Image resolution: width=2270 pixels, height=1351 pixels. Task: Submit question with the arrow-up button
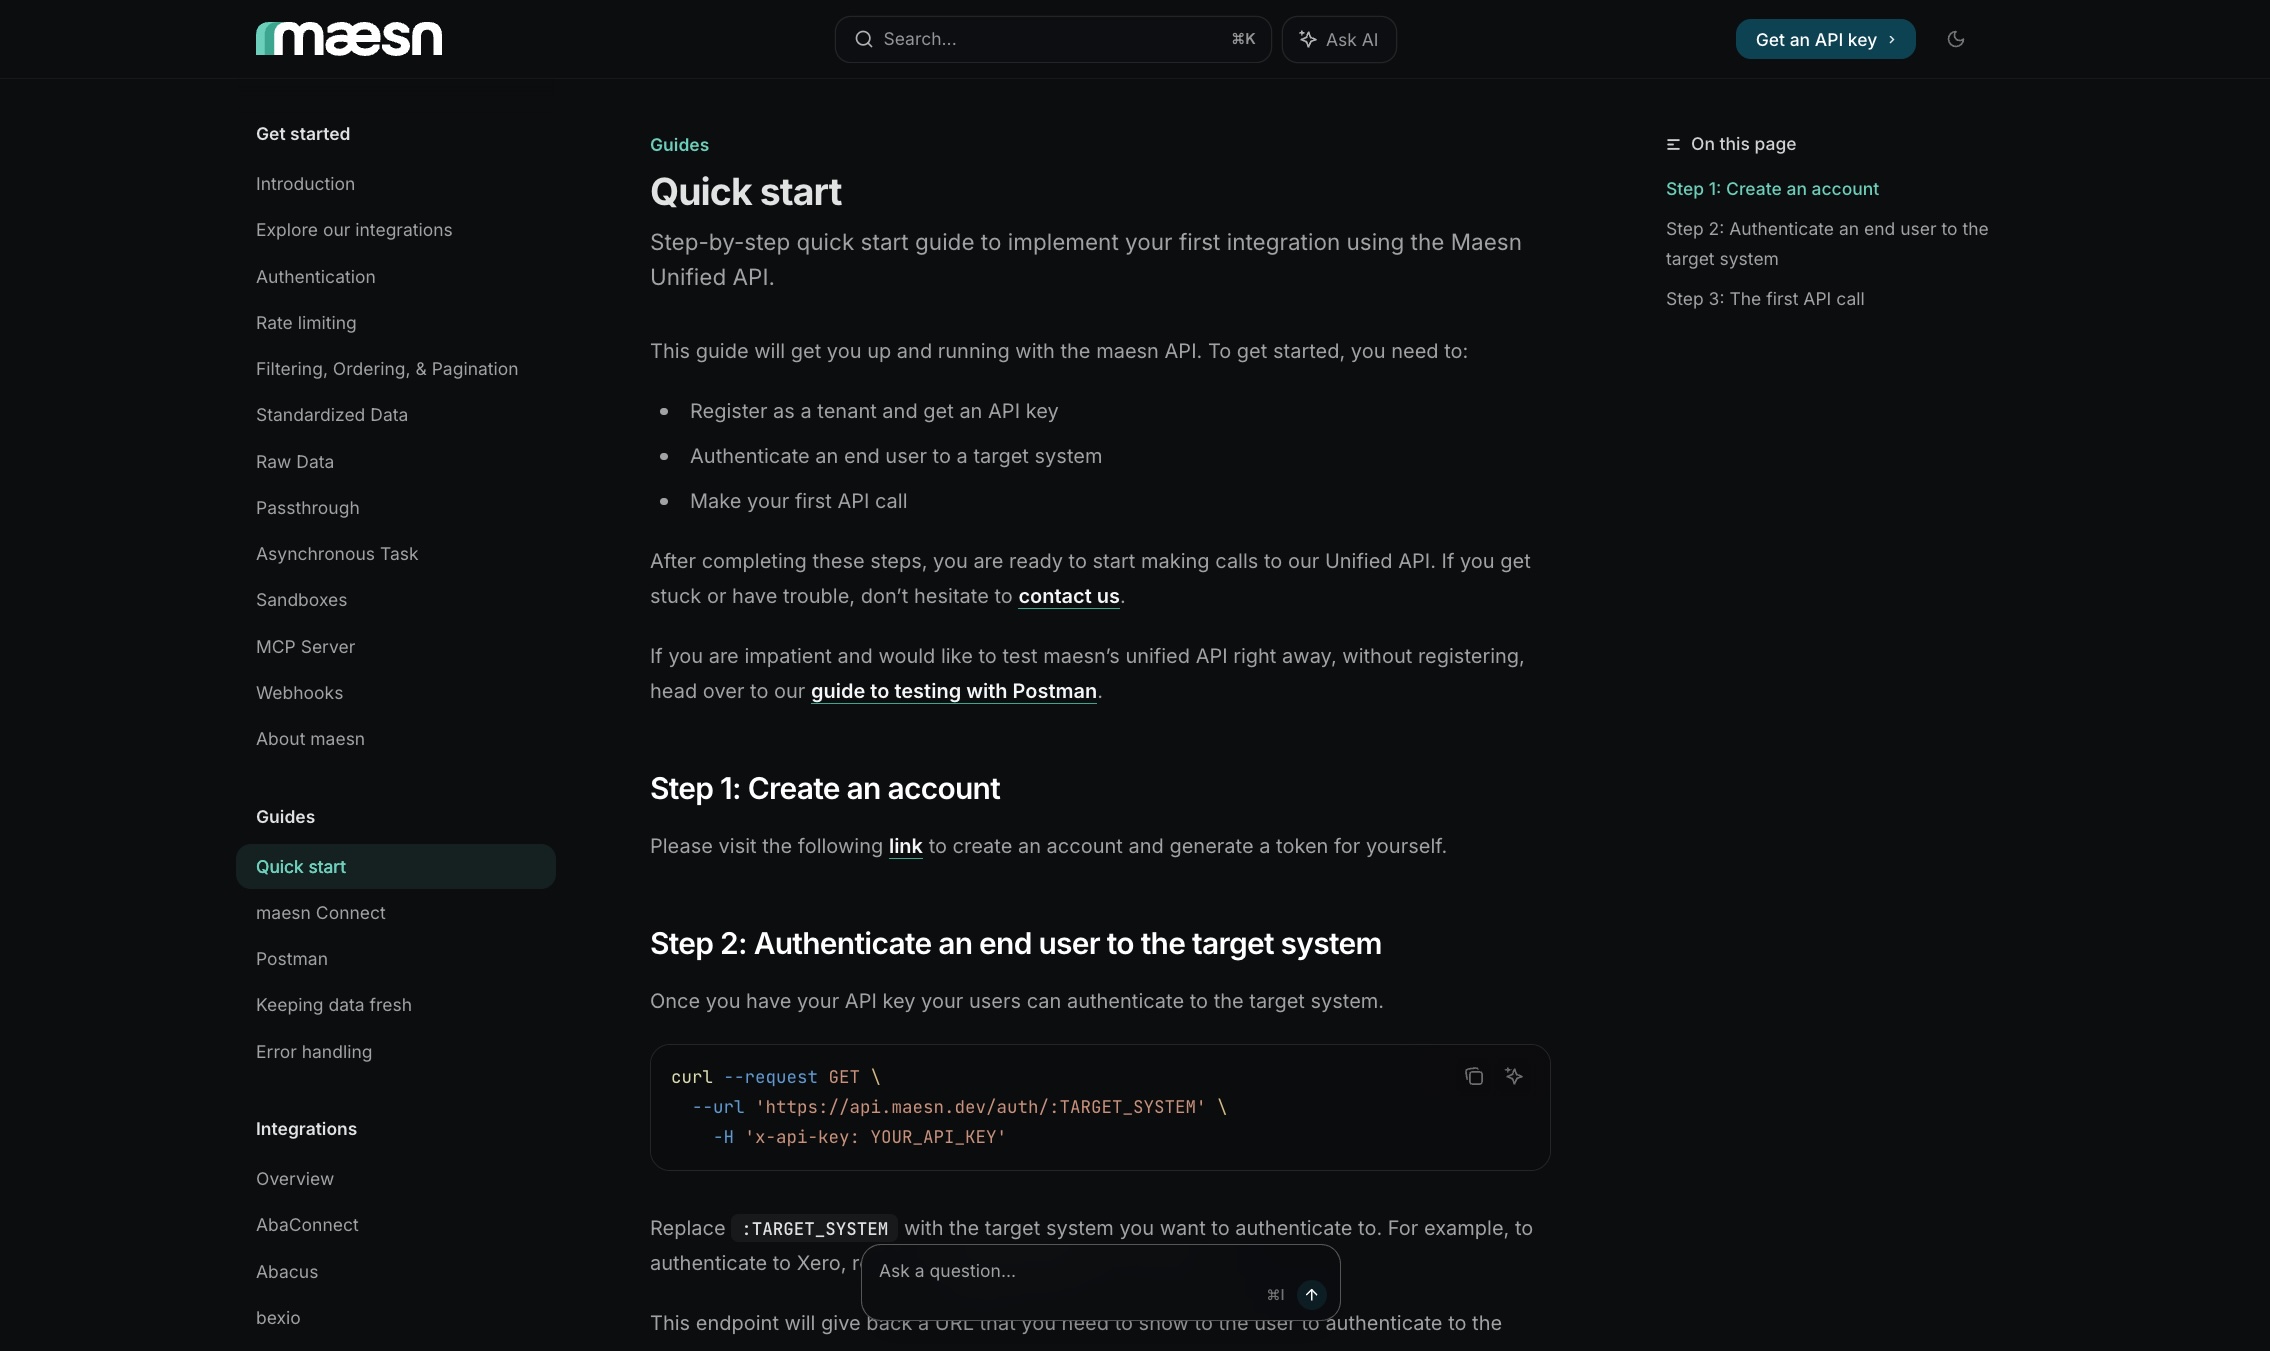pos(1311,1294)
